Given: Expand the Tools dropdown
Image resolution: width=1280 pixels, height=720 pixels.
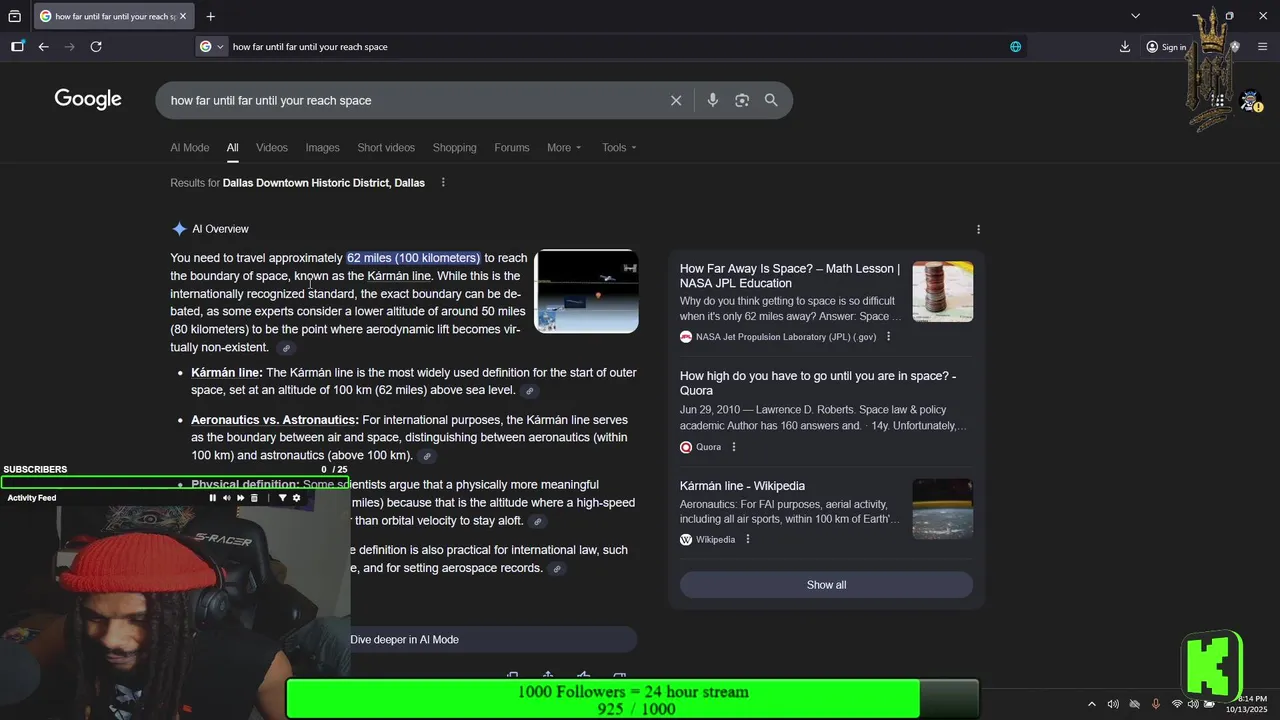Looking at the screenshot, I should pos(619,147).
